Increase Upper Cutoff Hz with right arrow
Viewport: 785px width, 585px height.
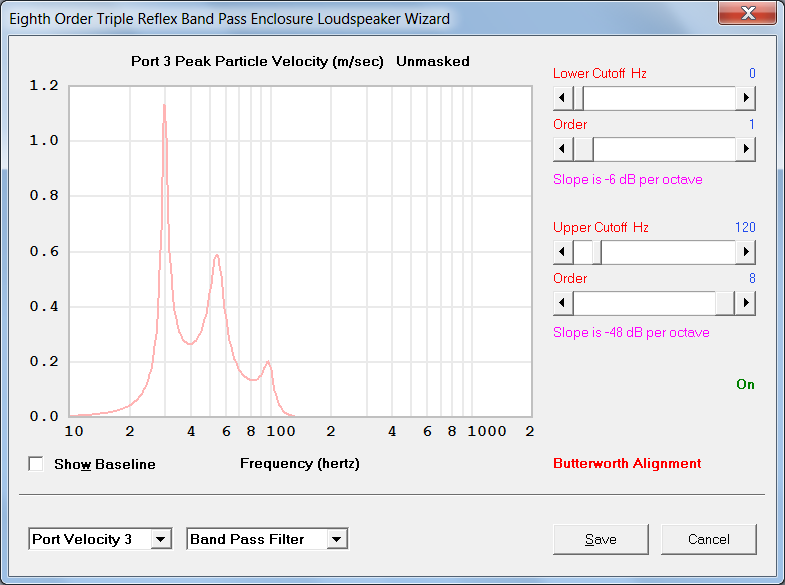click(x=745, y=252)
